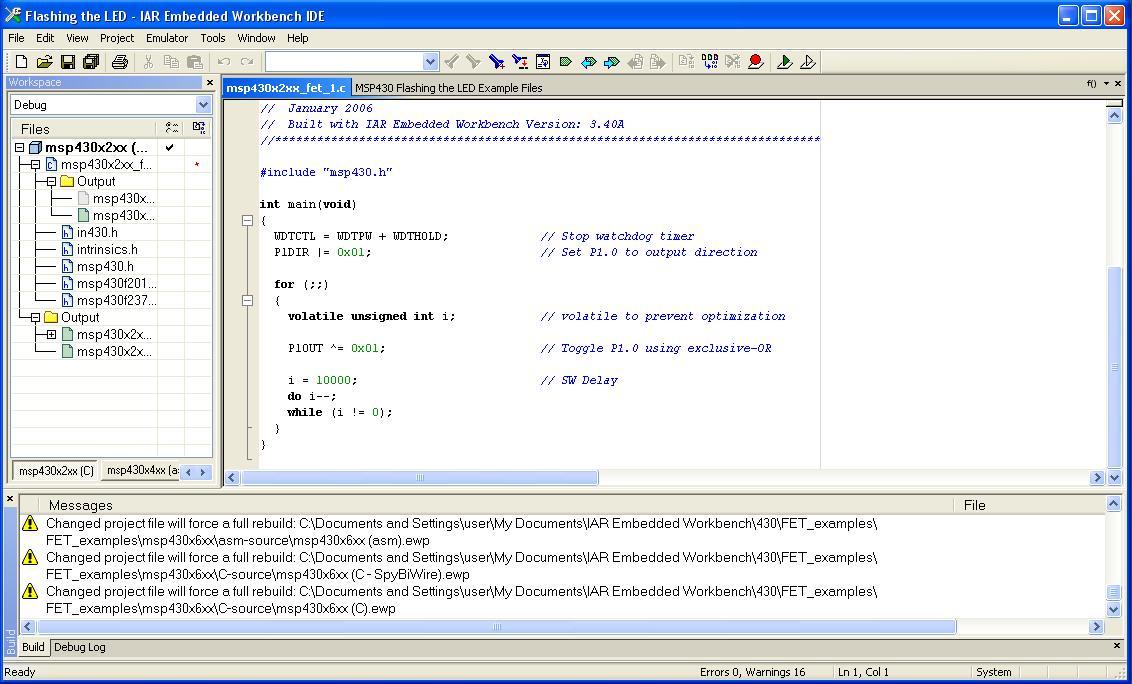The height and width of the screenshot is (684, 1132).
Task: Jump to the next bookmark icon
Action: click(612, 62)
